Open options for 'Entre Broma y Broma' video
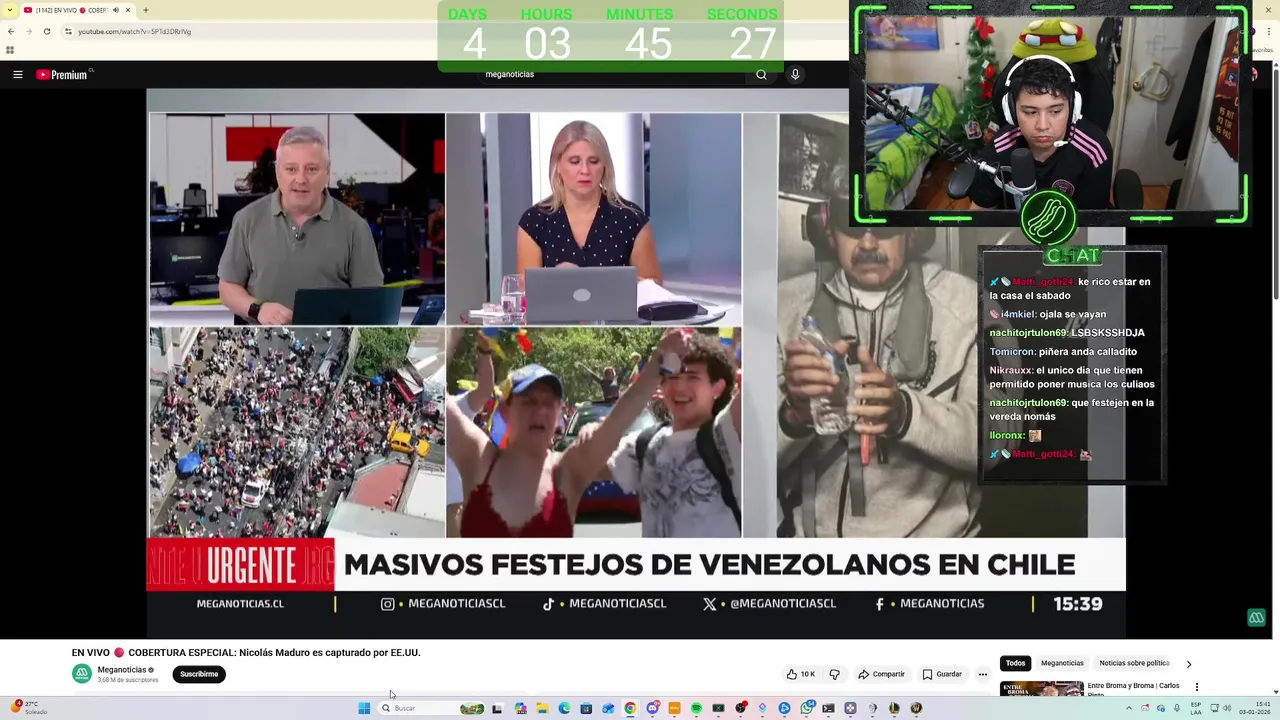The height and width of the screenshot is (720, 1280). click(x=1196, y=687)
